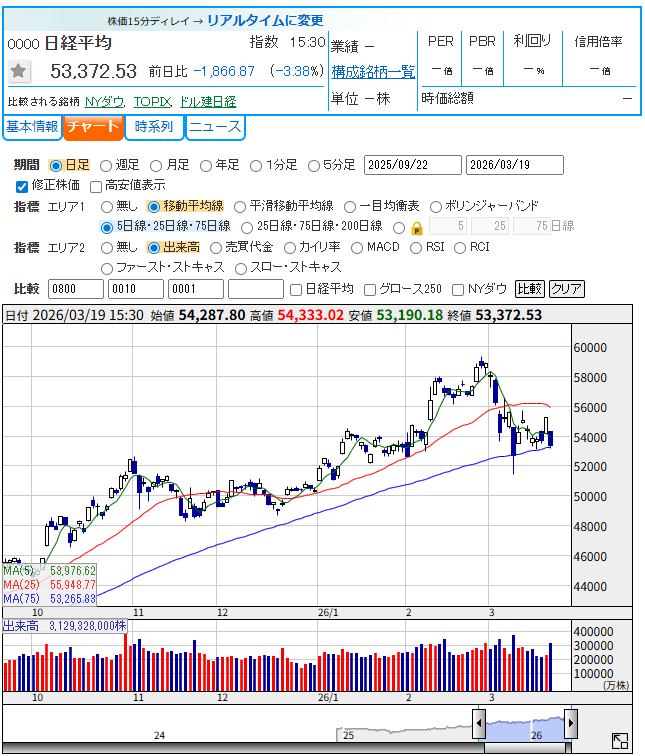645x756 pixels.
Task: Switch to the 基本情報 tab
Action: pos(32,127)
